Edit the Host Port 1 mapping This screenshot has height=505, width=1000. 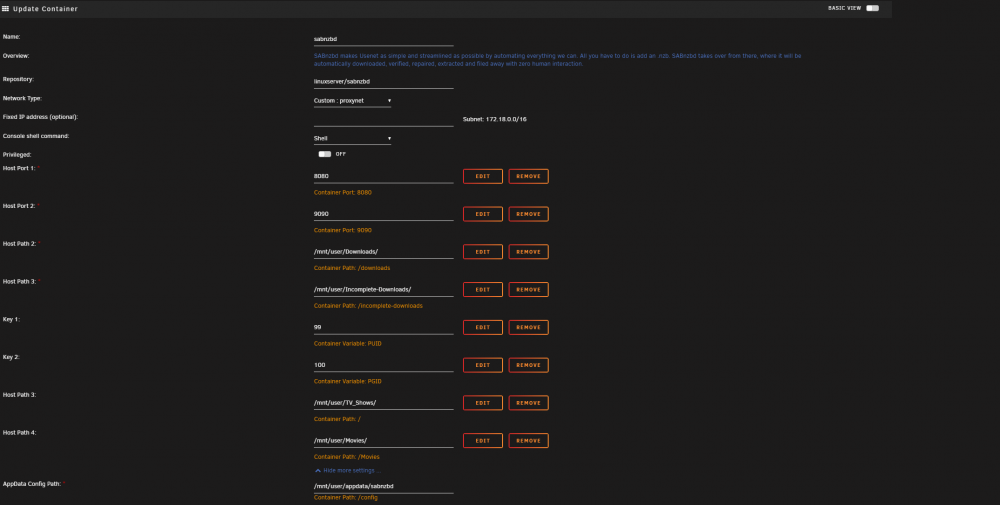483,176
